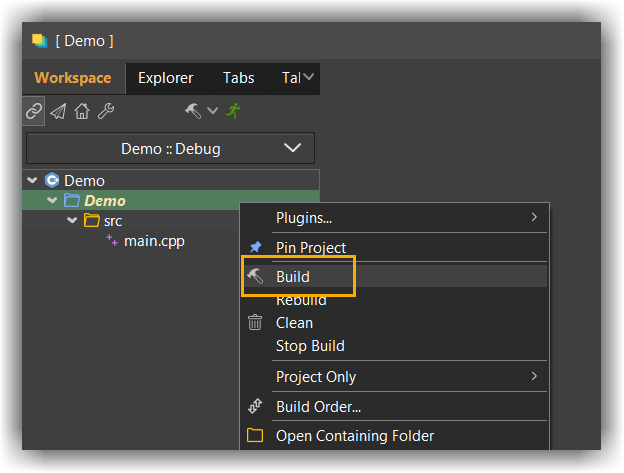Select Clean with the trash icon
The image size is (624, 473).
tap(294, 323)
